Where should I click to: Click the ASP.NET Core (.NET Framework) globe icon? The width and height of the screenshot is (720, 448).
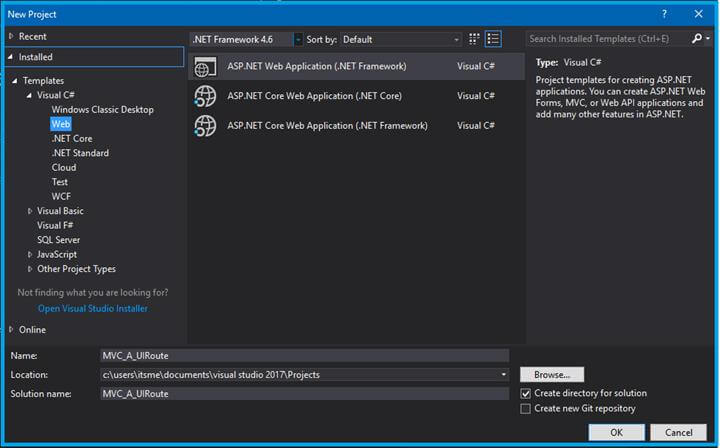click(205, 126)
